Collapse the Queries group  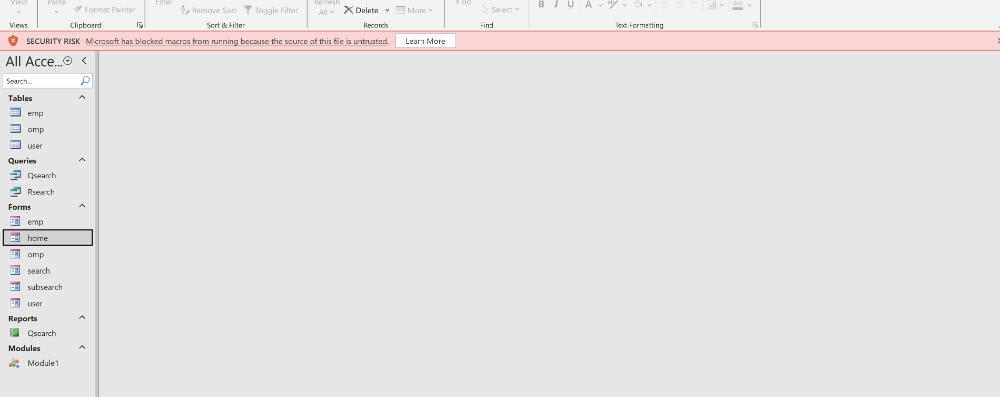pos(82,160)
